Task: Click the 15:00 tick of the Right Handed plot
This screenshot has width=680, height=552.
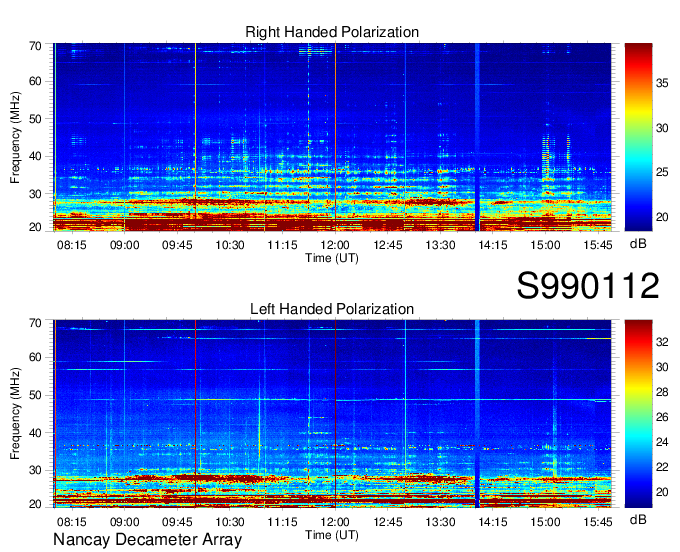Action: (x=545, y=245)
